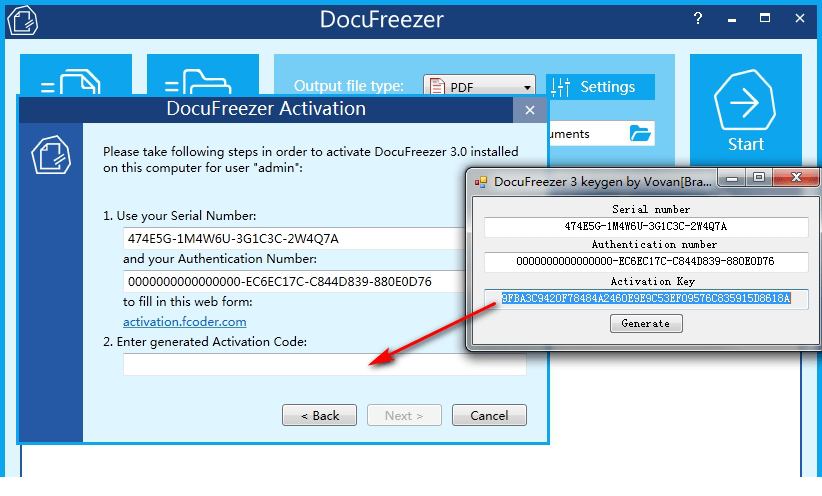The height and width of the screenshot is (496, 822).
Task: Click the highlighted Activation Key field in keygen
Action: tap(646, 298)
